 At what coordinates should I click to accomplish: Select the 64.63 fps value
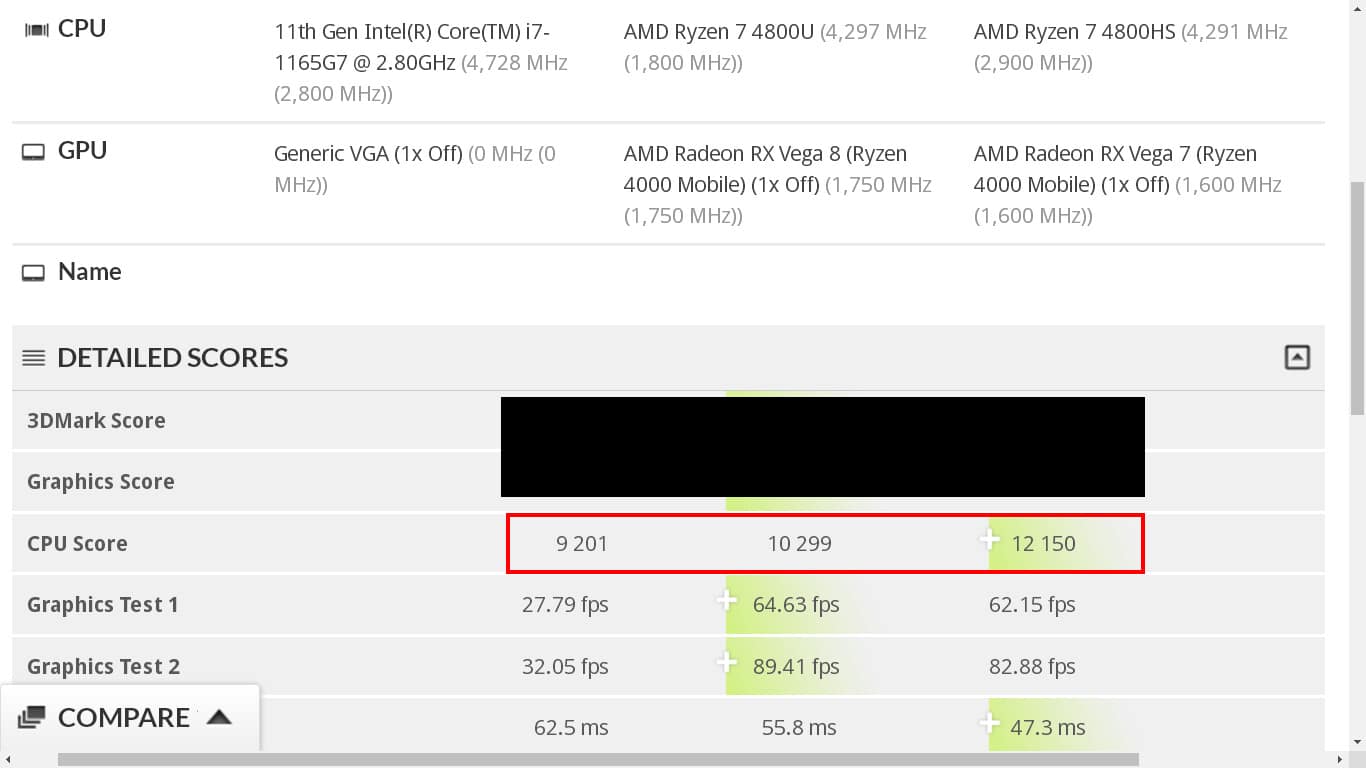[796, 605]
